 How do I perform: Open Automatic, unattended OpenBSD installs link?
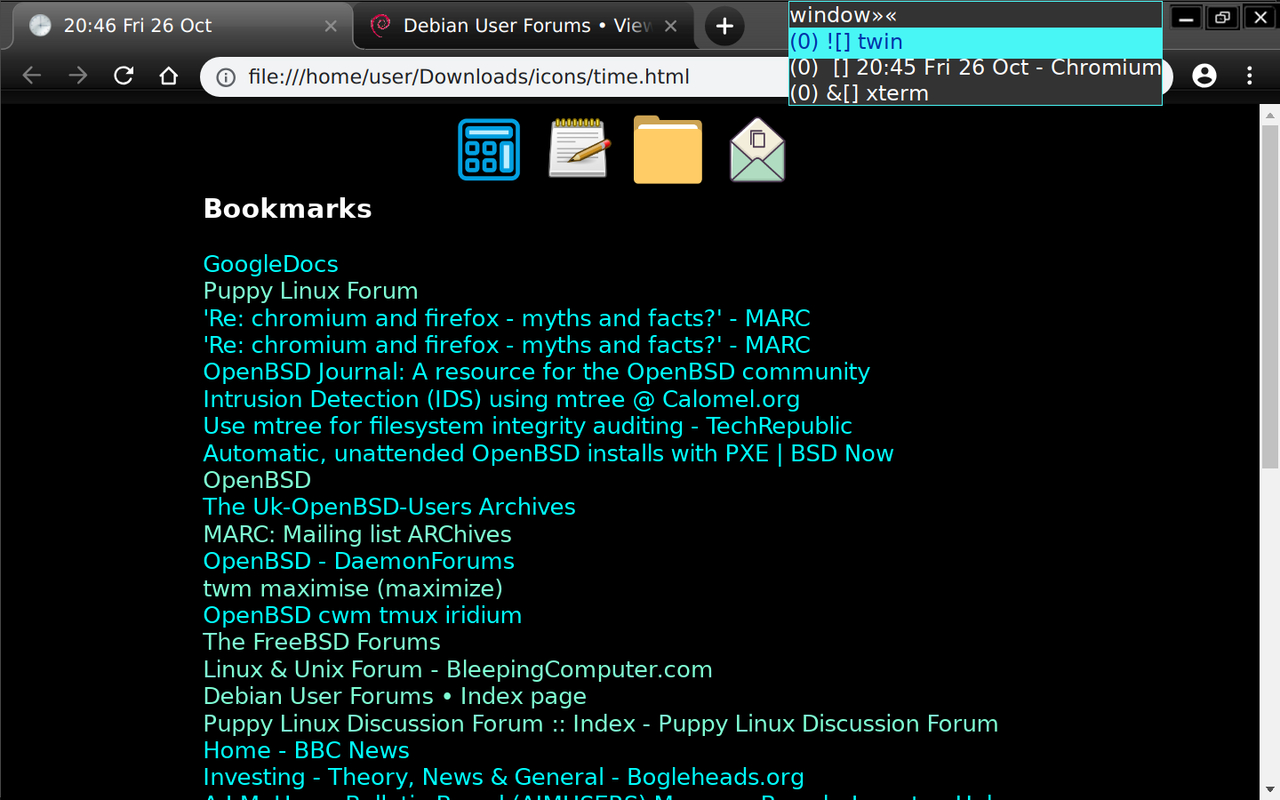549,453
